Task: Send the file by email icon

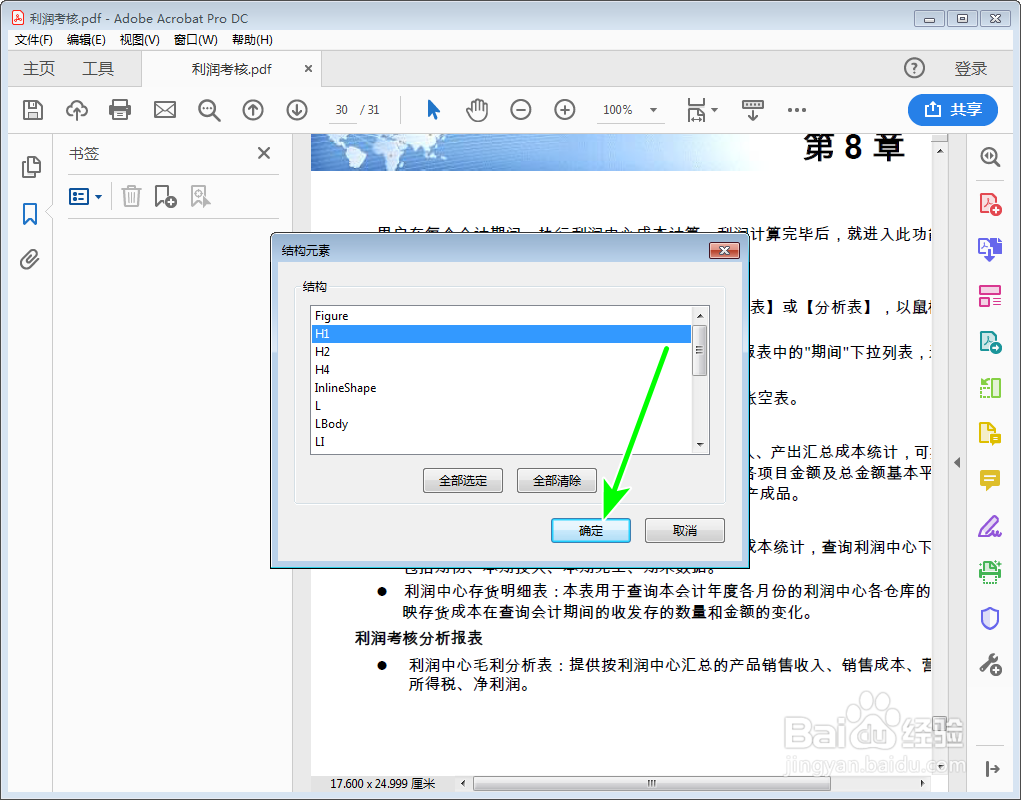Action: [x=165, y=110]
